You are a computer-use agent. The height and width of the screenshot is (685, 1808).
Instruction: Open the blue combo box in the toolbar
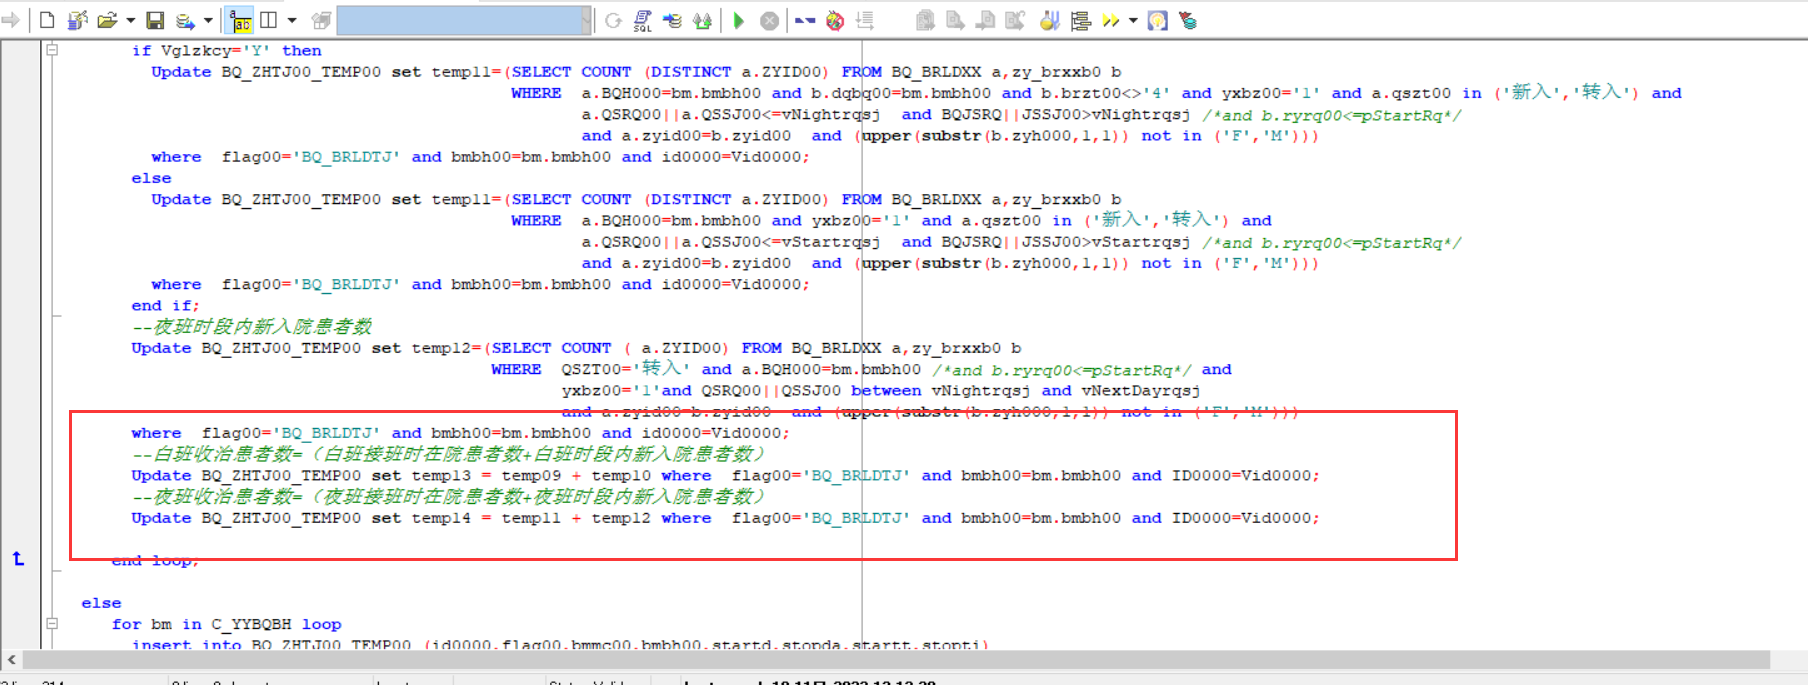pyautogui.click(x=463, y=20)
